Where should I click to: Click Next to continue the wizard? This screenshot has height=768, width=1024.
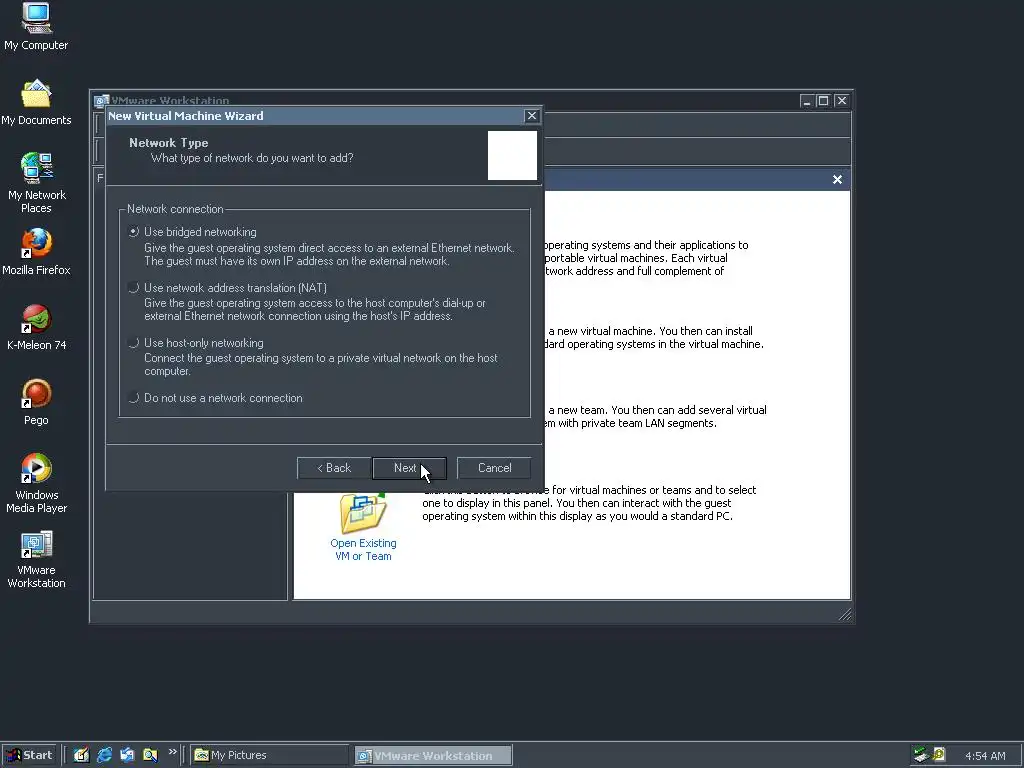[409, 468]
